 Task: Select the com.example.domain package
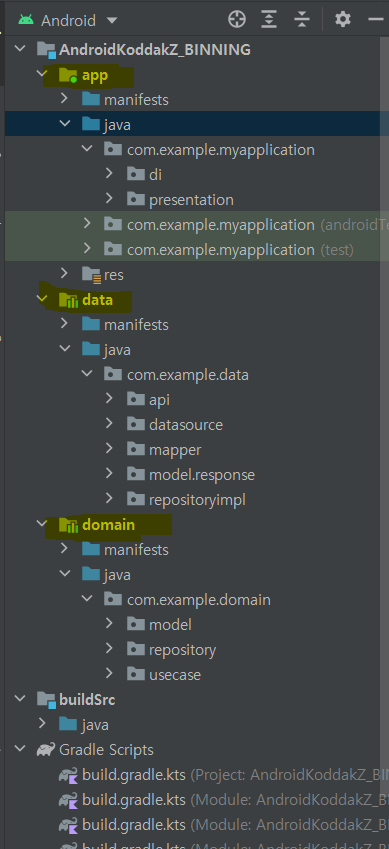tap(187, 599)
